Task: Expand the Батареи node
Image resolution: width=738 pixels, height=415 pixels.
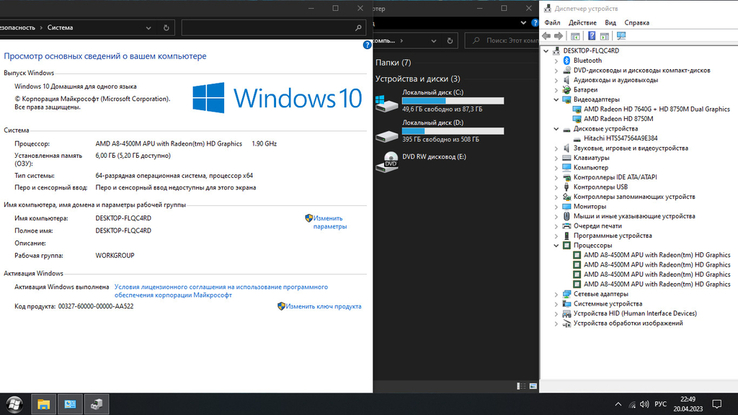Action: coord(556,89)
